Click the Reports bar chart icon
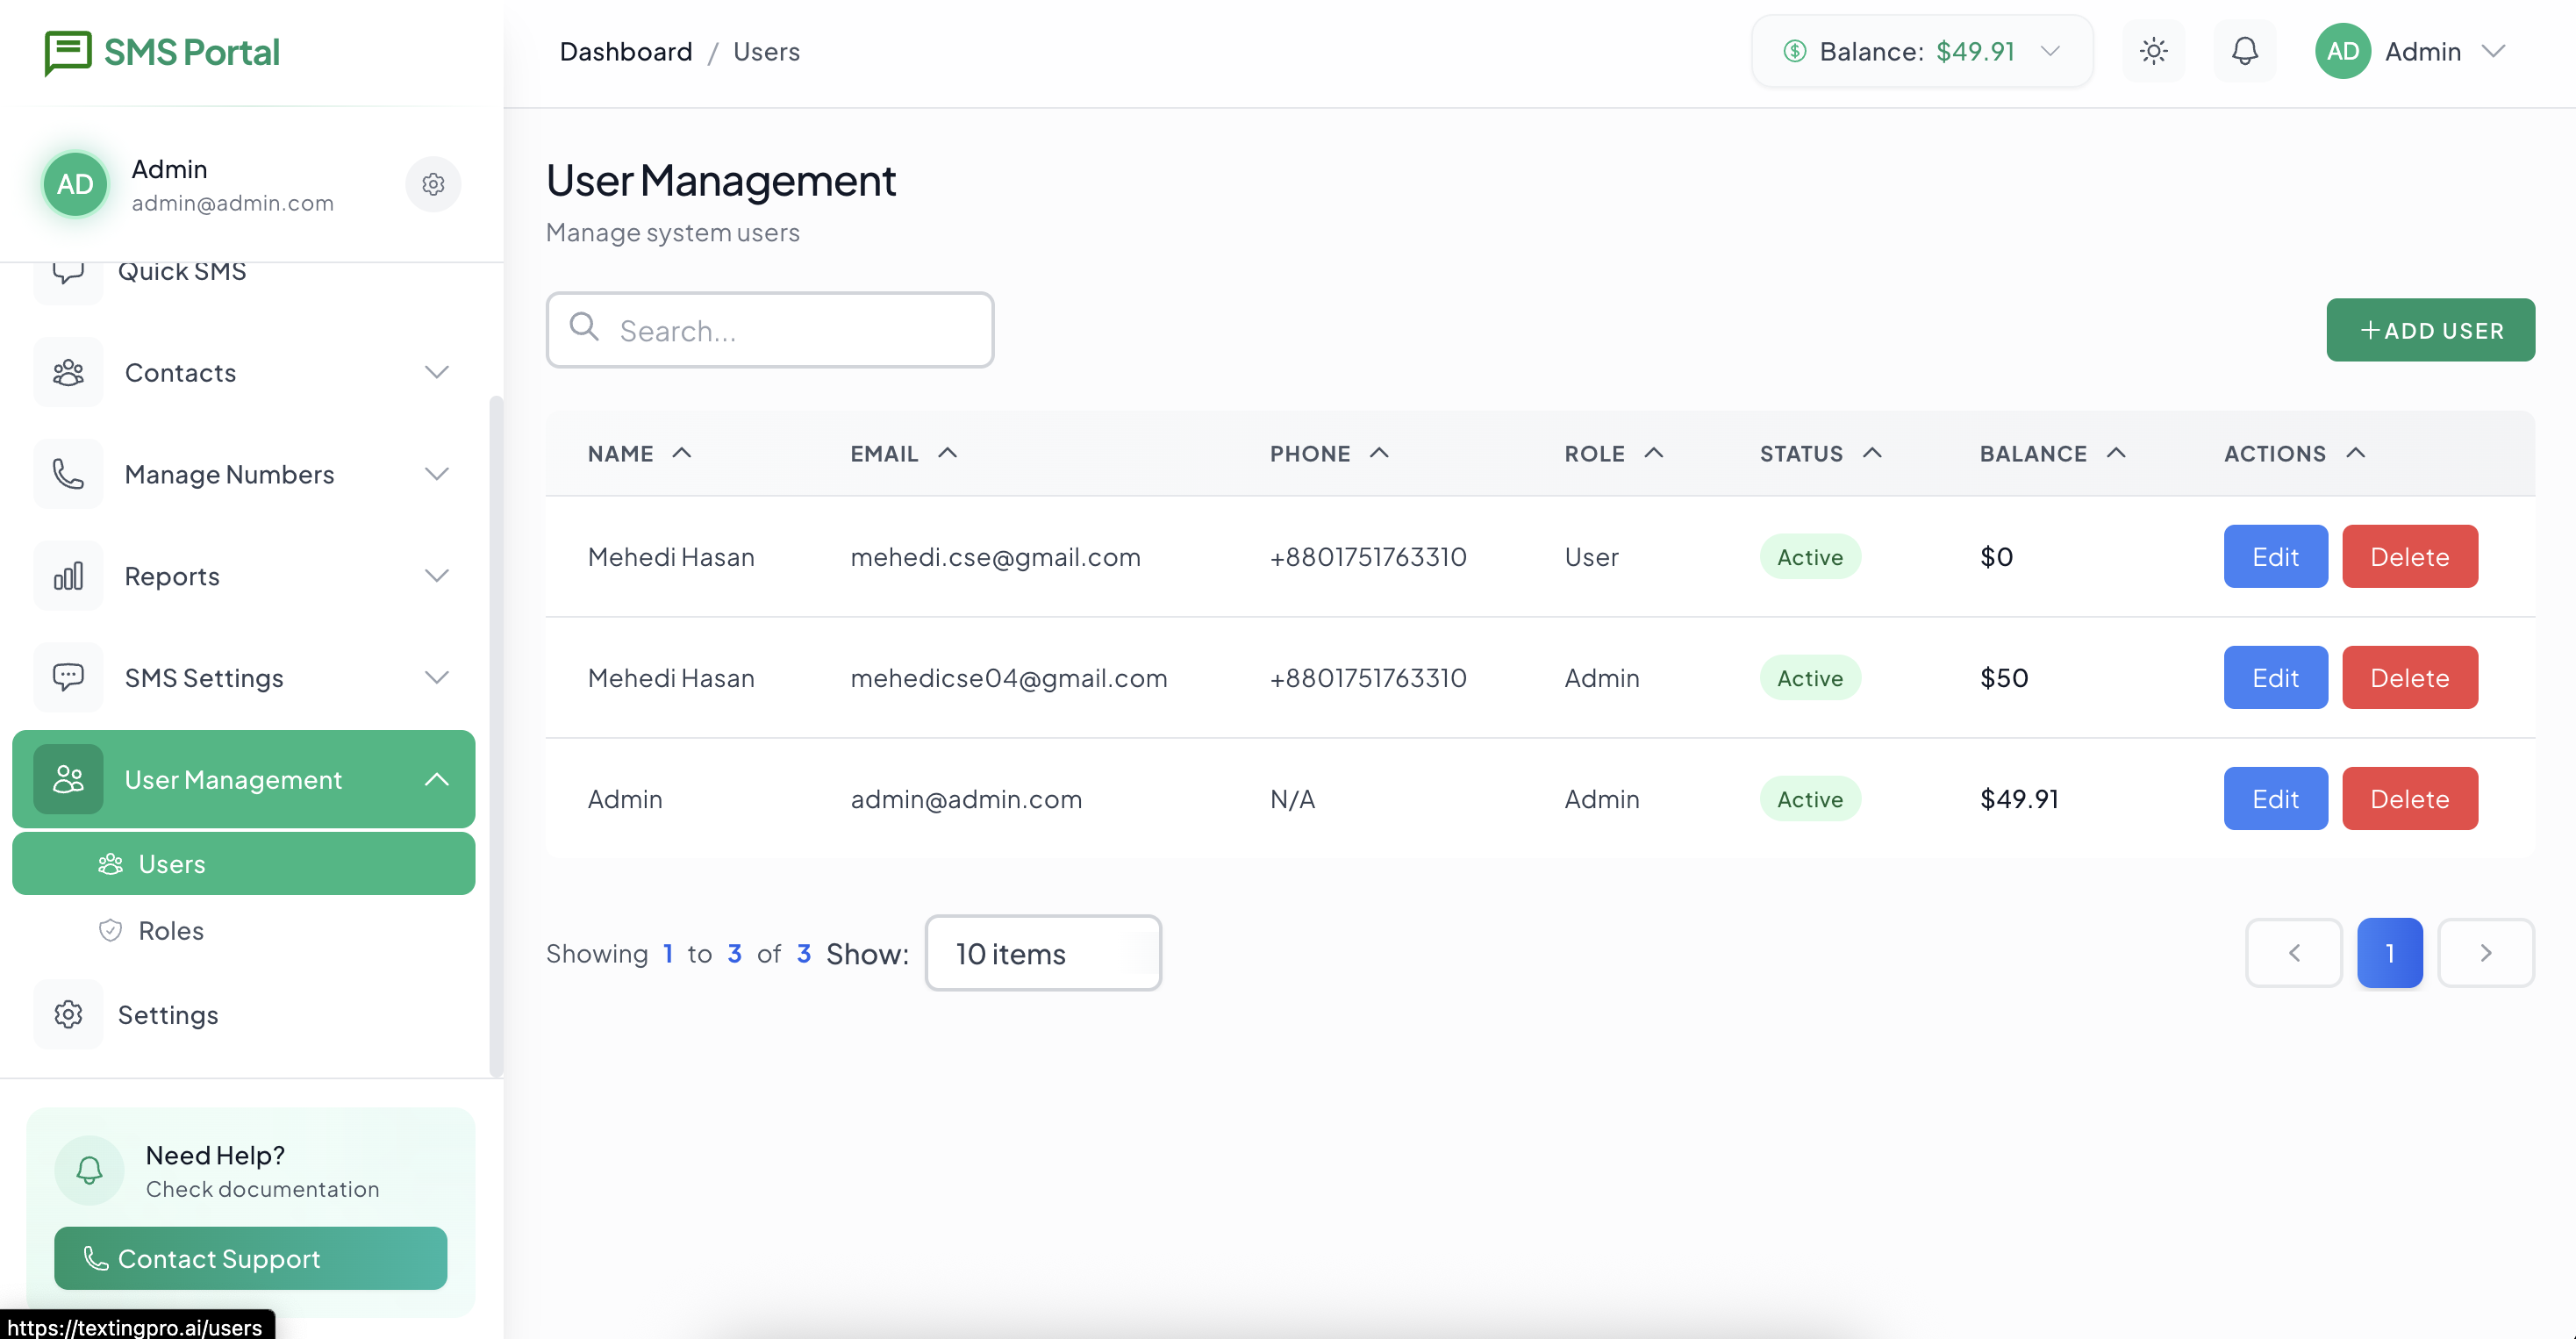 click(x=68, y=576)
